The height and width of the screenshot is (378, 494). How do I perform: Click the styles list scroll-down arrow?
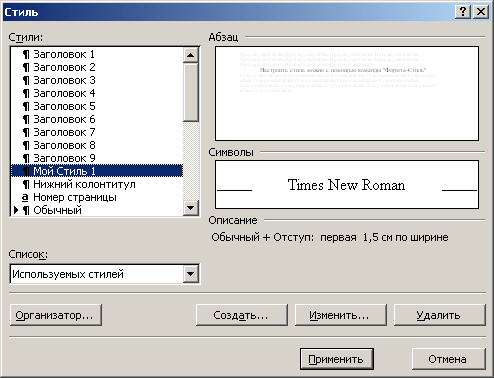click(191, 208)
